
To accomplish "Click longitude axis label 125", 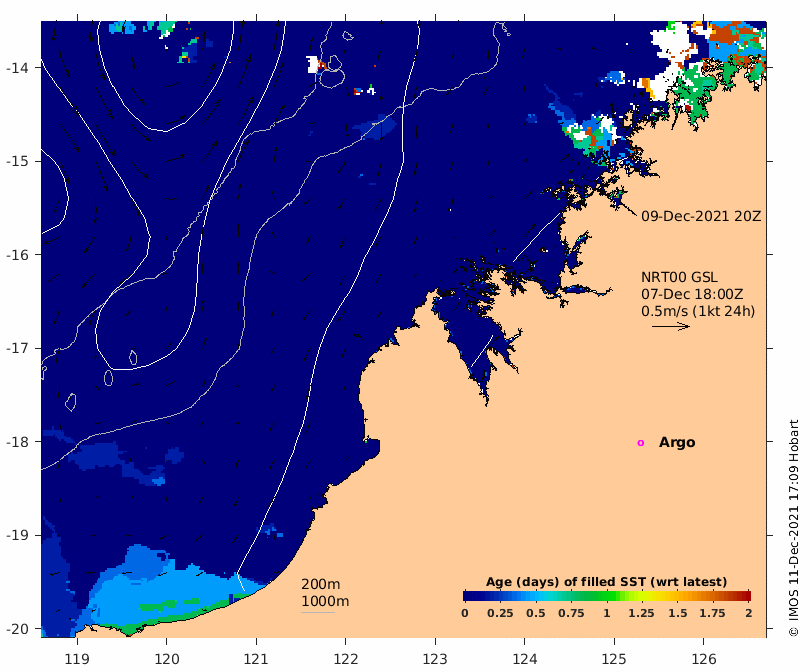I will pyautogui.click(x=614, y=659).
